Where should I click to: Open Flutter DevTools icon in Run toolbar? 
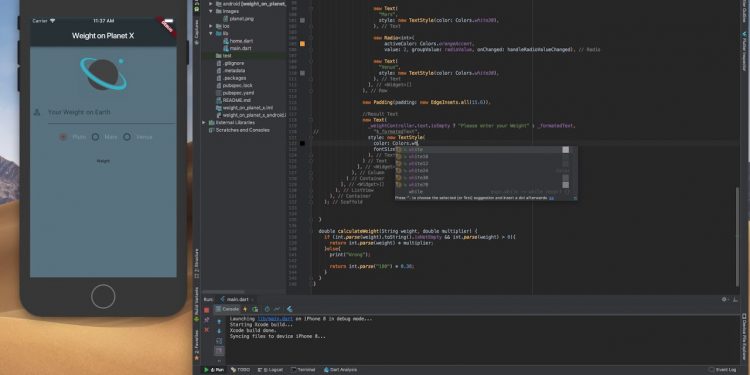(x=267, y=309)
